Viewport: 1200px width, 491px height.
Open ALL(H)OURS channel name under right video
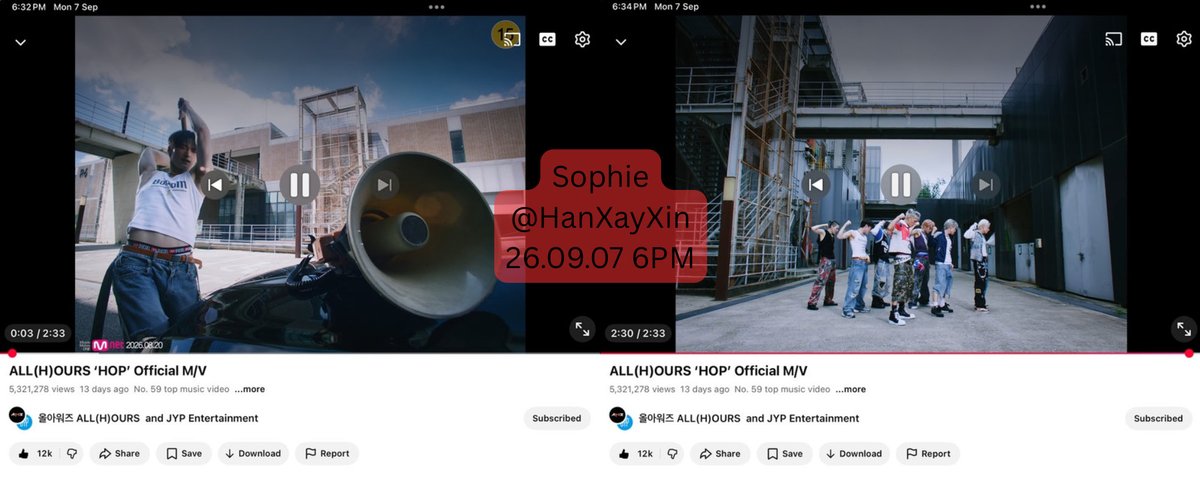(749, 418)
